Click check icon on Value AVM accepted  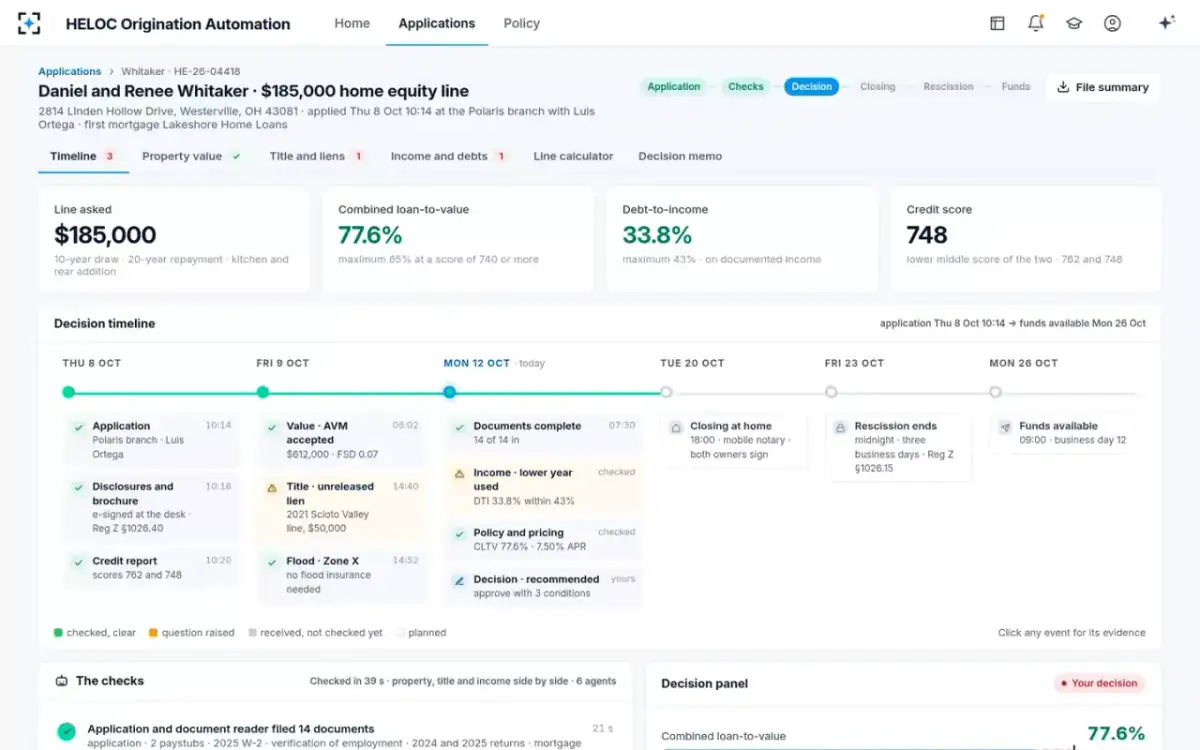pyautogui.click(x=272, y=427)
